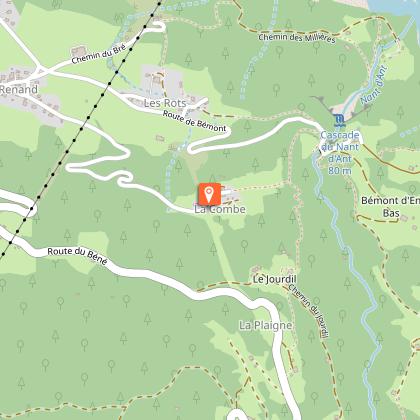Screen dimensions: 420x420
Task: Click the white building beside the location pin
Action: 230,193
